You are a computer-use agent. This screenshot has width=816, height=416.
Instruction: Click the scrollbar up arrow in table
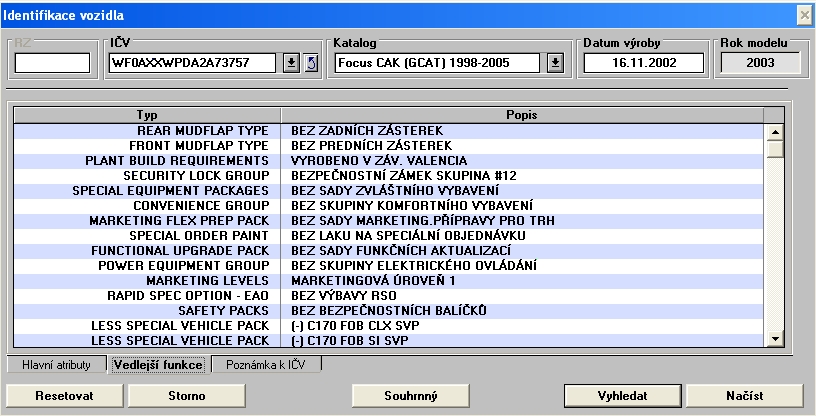pos(774,131)
